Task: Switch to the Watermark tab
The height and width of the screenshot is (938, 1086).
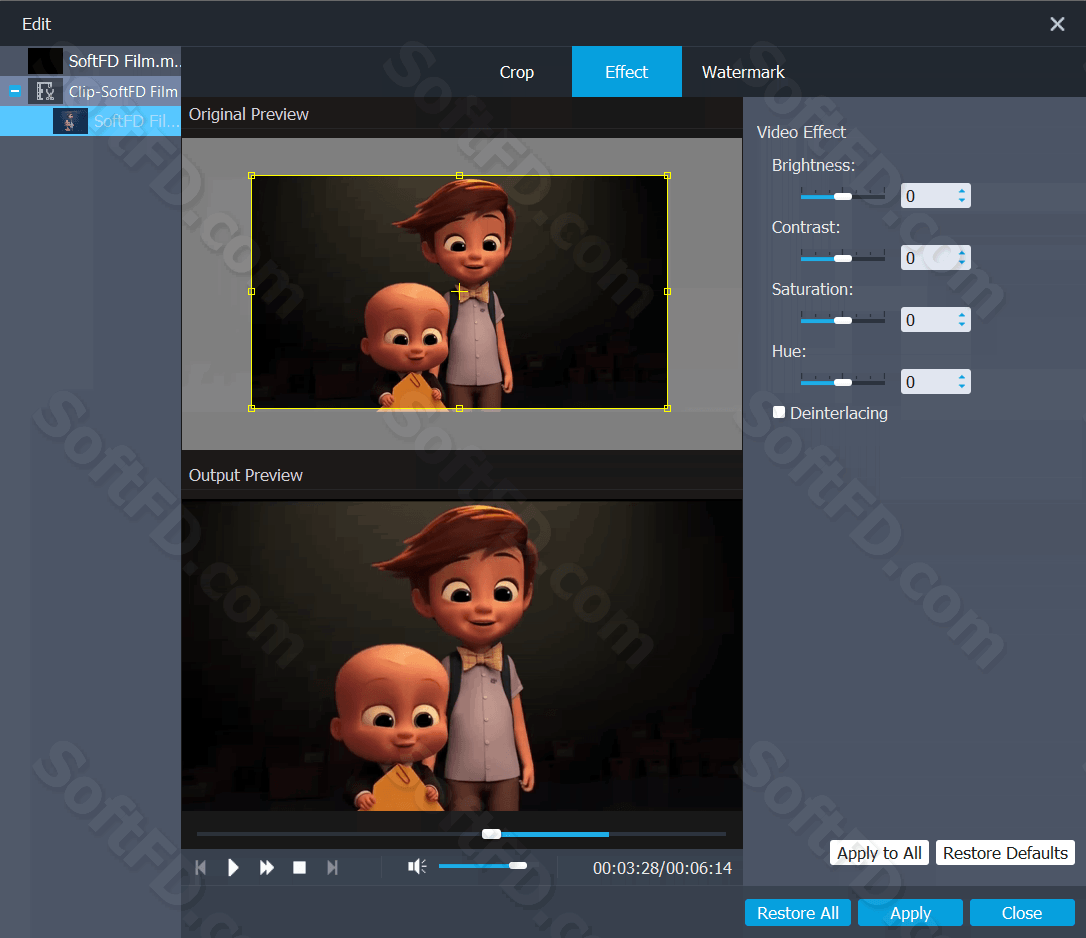Action: pos(743,72)
